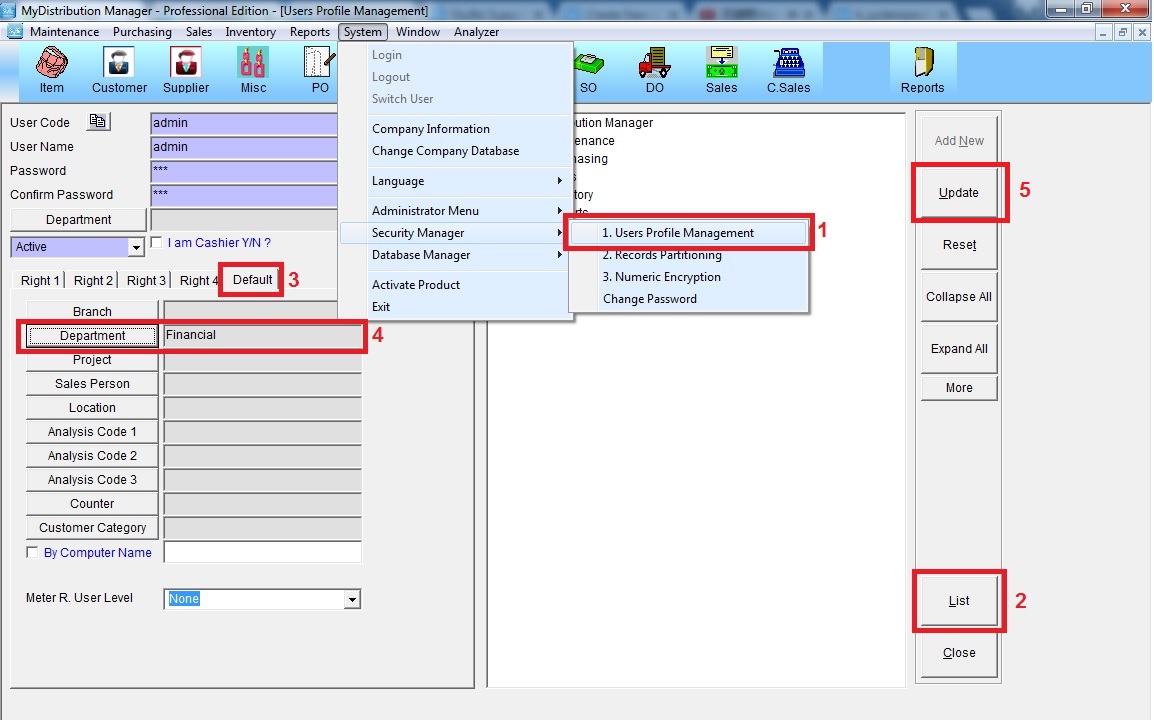Select Users Profile Management menu item
Screen dimensions: 1154x720
click(x=684, y=233)
